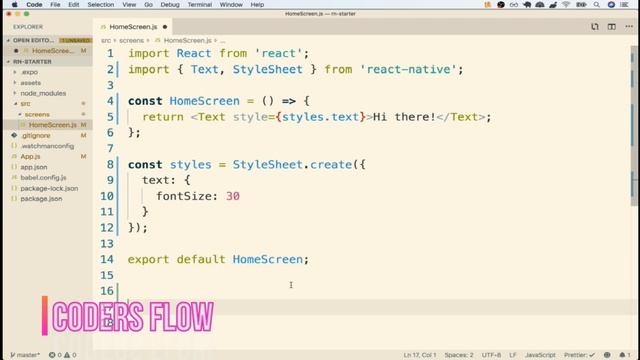Viewport: 640px width, 360px height.
Task: Click the Ln 17, Col 1 status entry
Action: (420, 355)
